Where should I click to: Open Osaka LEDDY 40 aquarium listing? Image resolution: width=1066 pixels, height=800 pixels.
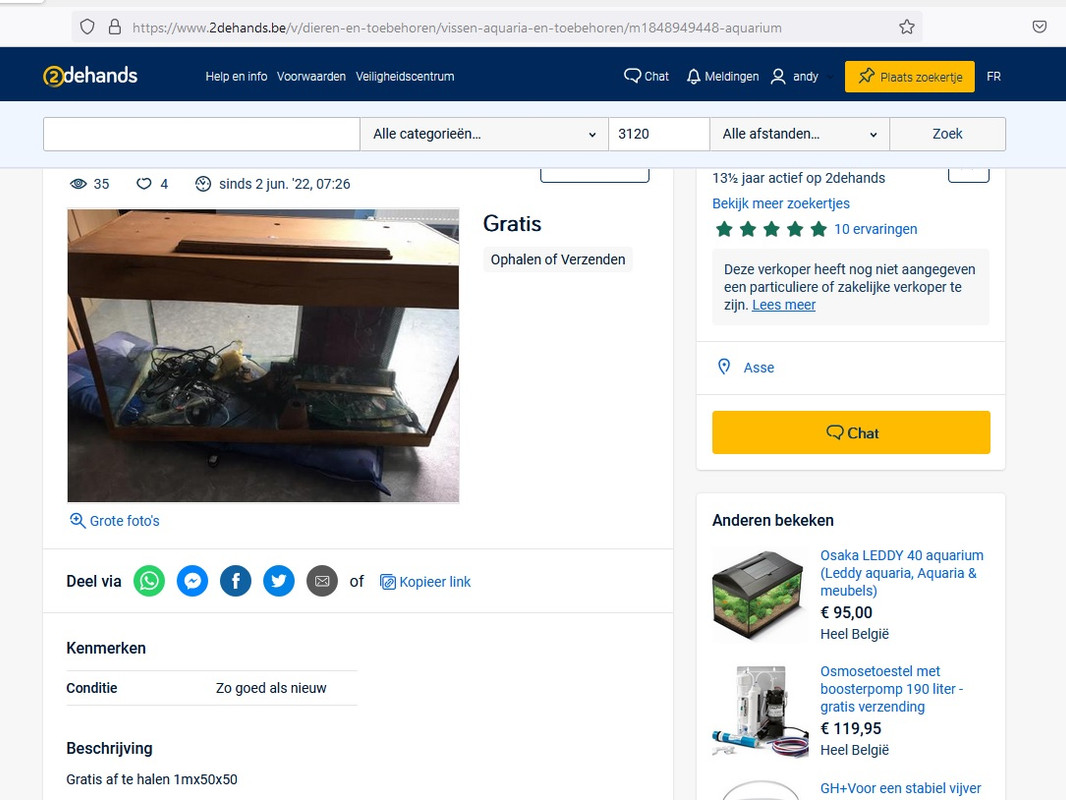click(x=901, y=573)
